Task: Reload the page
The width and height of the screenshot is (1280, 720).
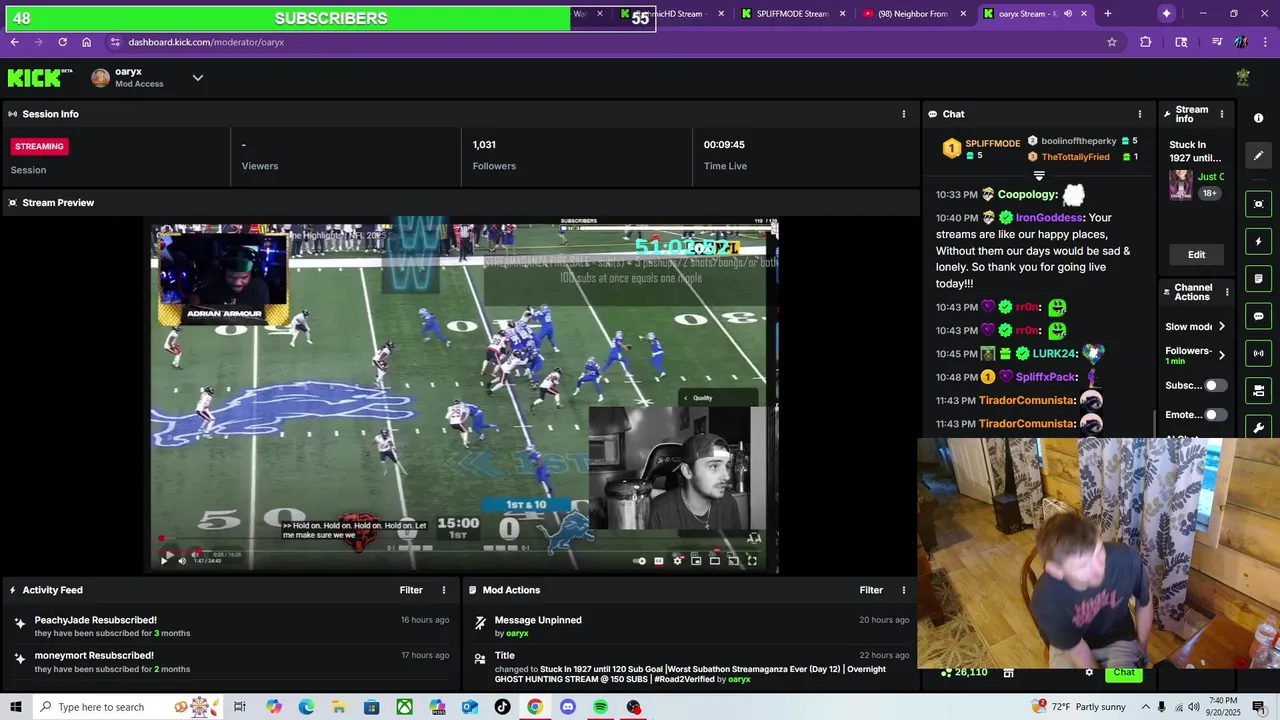Action: pos(62,42)
